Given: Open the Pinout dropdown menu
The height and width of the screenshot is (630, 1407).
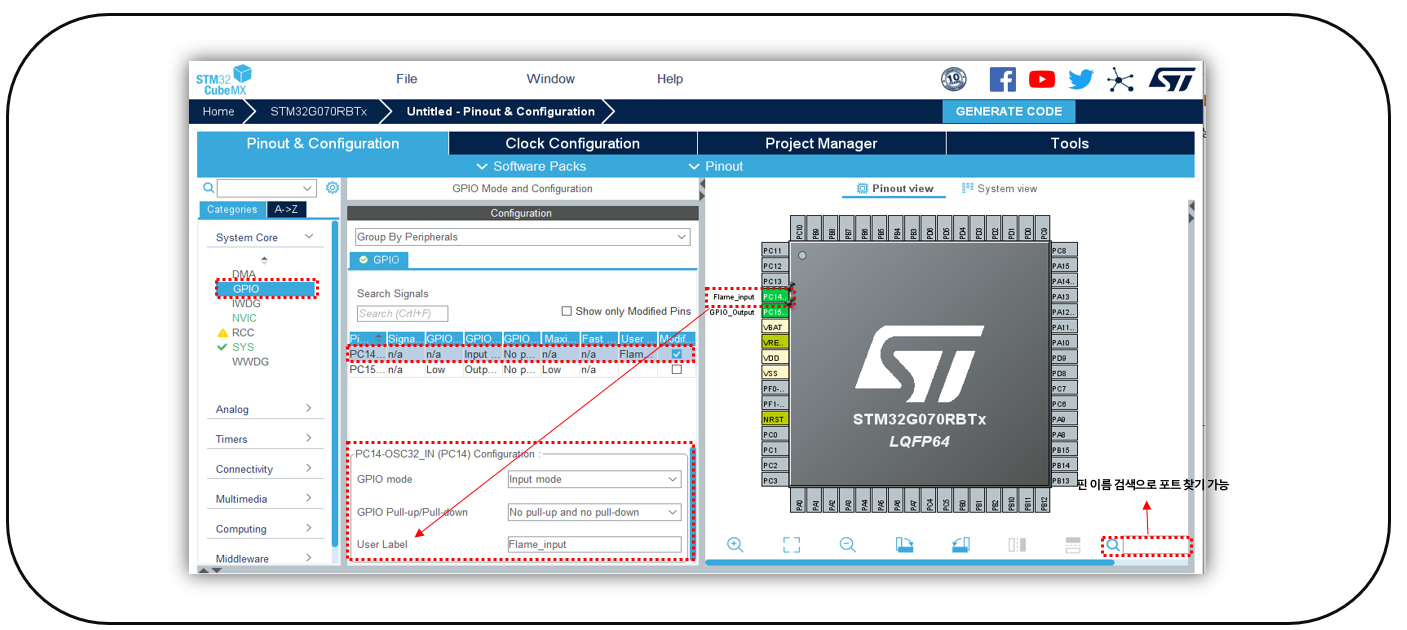Looking at the screenshot, I should click(716, 166).
